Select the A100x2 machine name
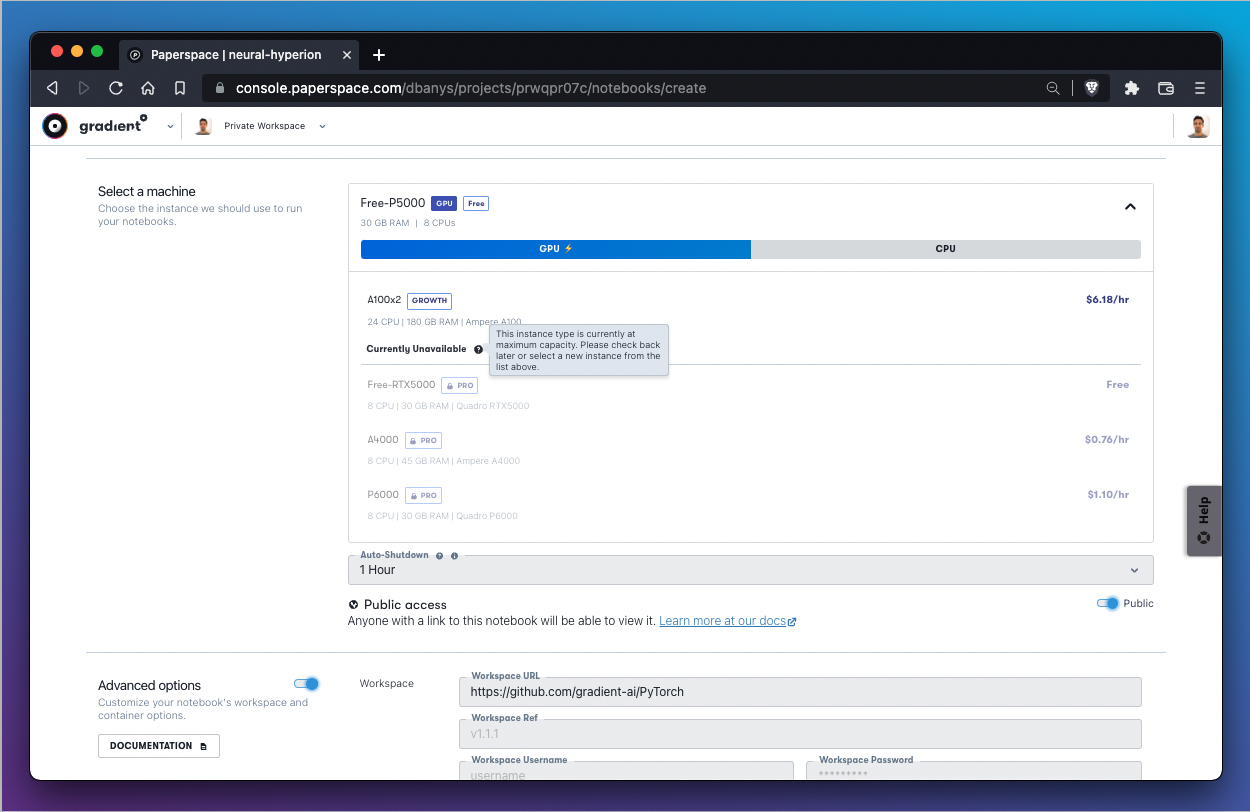Screen dimensions: 1250x812 (x=384, y=300)
